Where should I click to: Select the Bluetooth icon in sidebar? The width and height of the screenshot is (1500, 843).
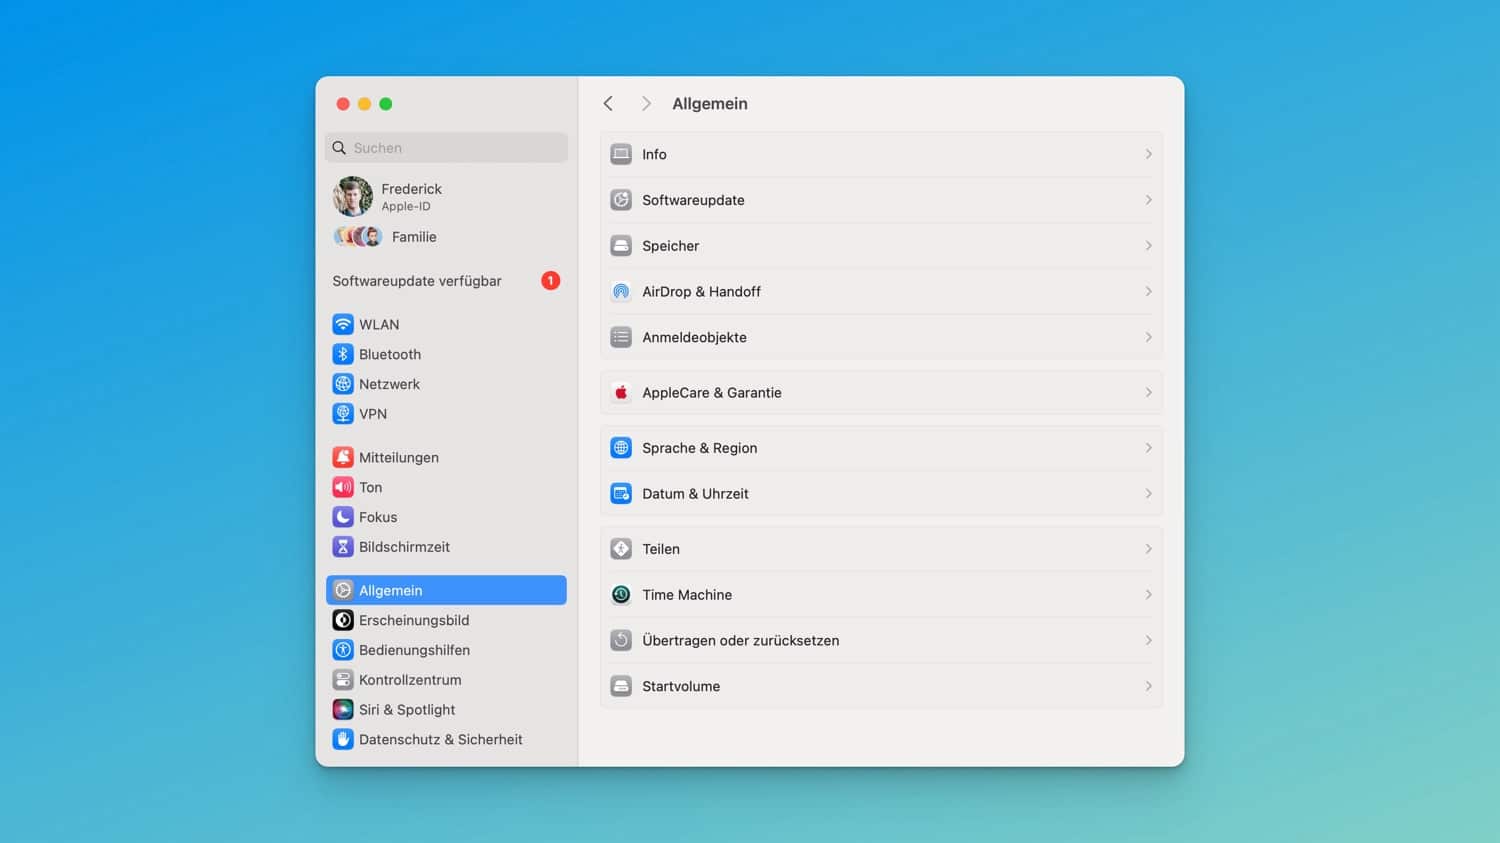343,354
